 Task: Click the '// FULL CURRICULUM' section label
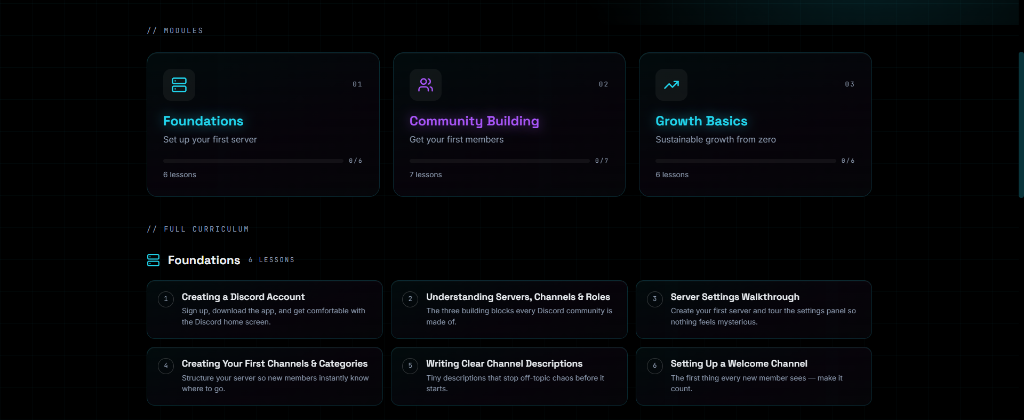pos(197,229)
